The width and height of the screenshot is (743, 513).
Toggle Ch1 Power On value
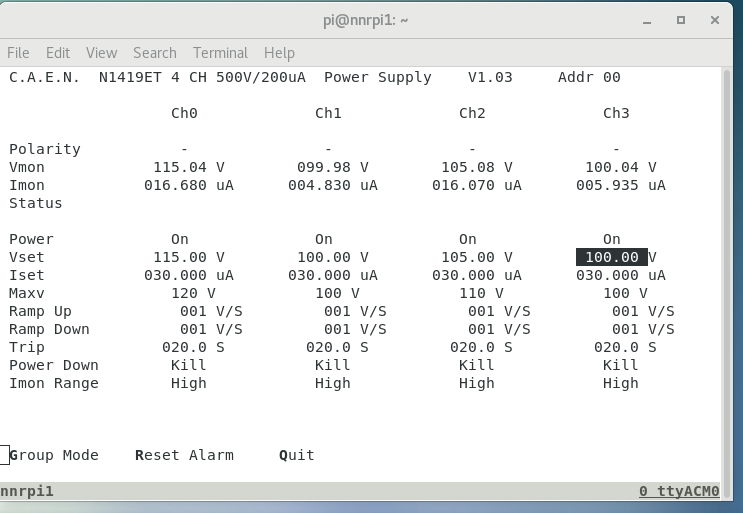(324, 239)
